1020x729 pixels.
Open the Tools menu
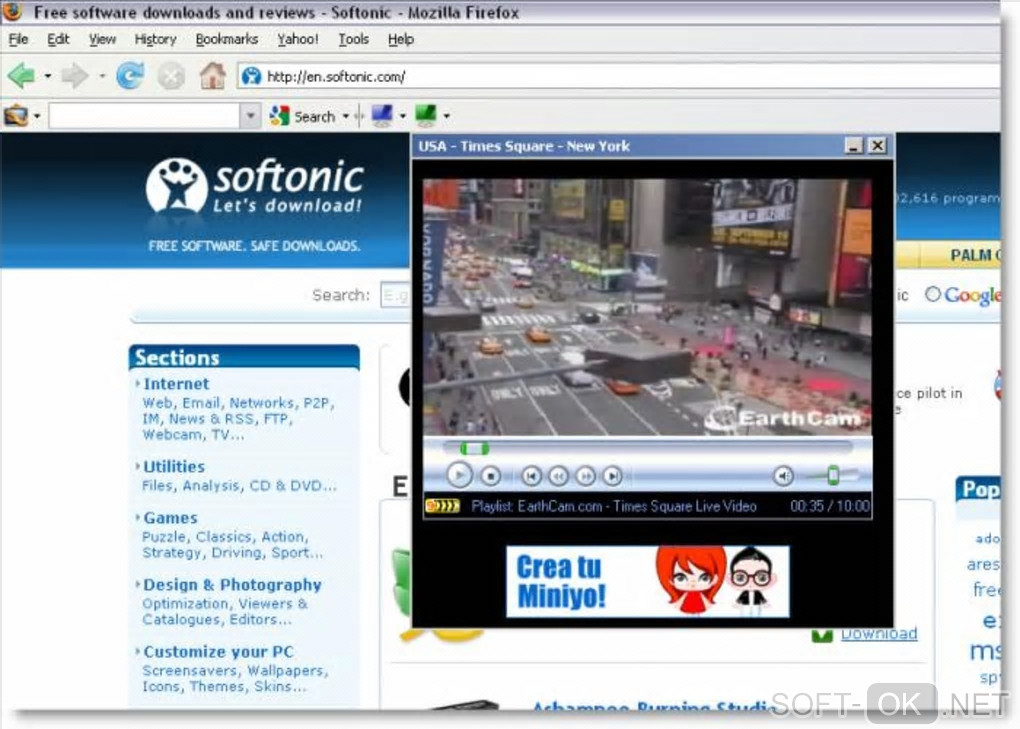tap(353, 39)
